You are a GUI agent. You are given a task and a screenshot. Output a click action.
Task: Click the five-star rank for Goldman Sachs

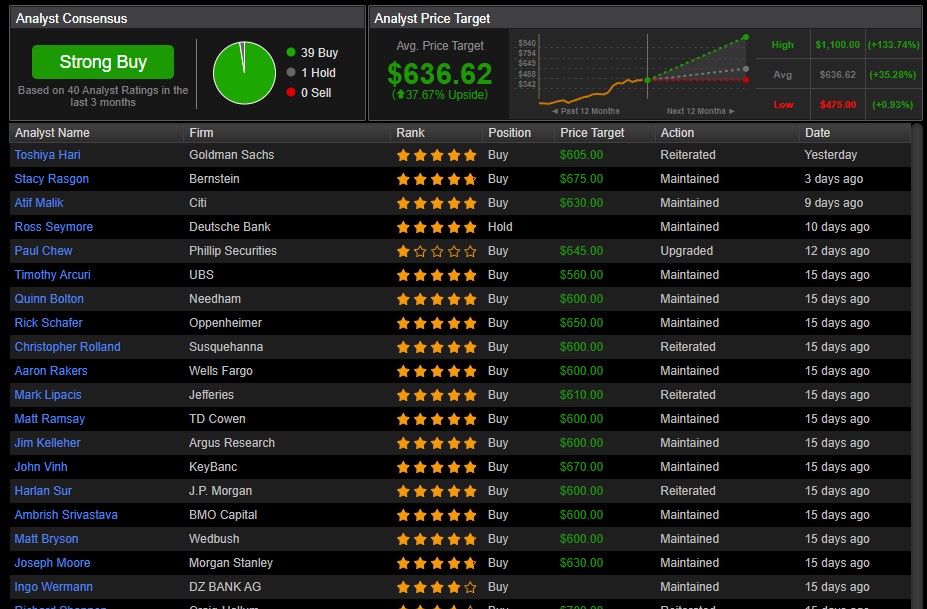click(436, 156)
